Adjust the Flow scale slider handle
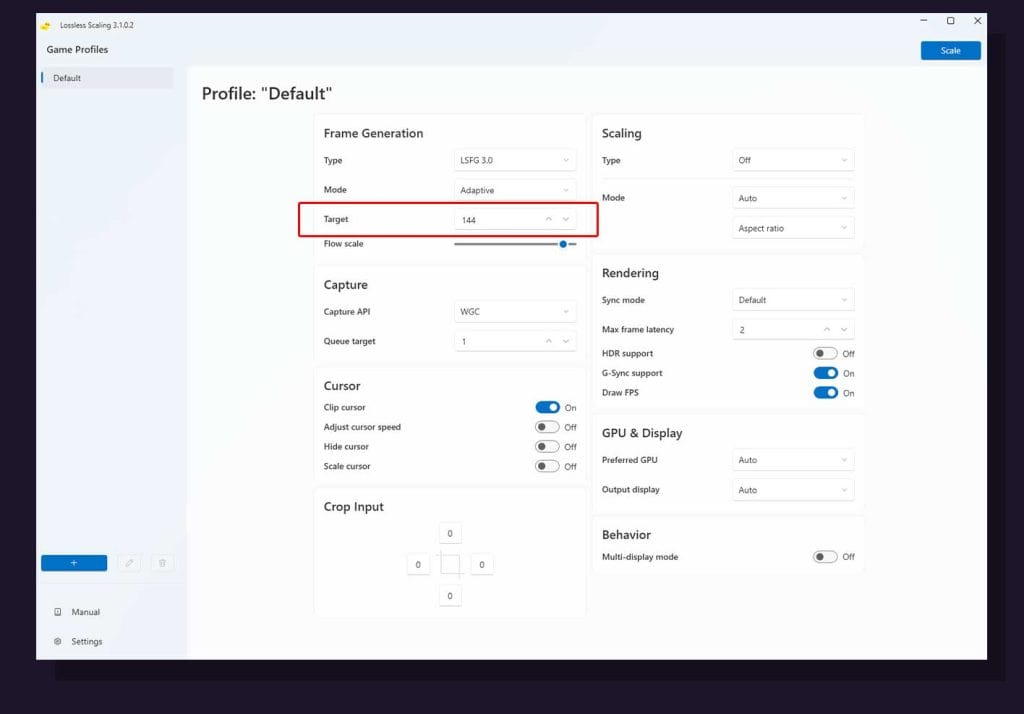The image size is (1024, 714). point(563,244)
